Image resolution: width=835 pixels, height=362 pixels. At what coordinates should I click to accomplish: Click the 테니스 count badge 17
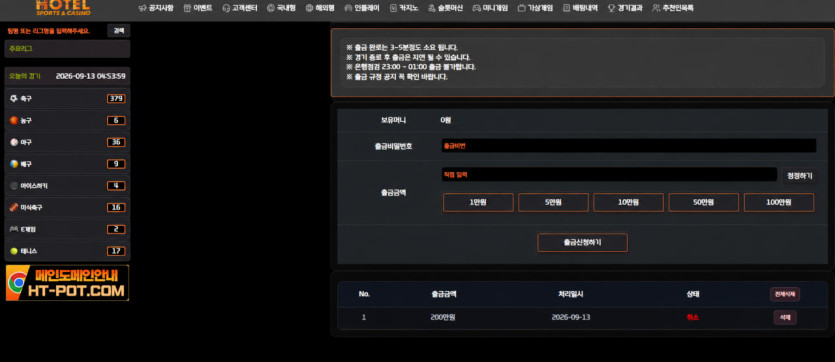point(116,251)
